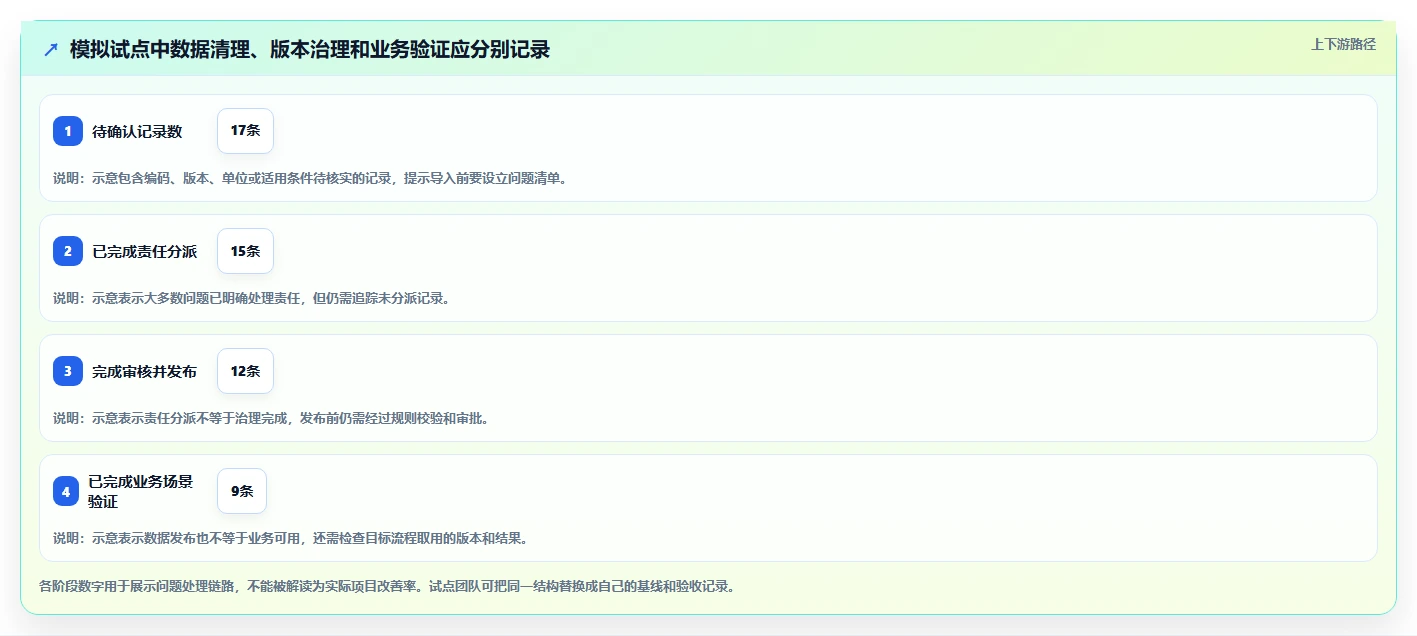Select step badge number 4

click(66, 491)
